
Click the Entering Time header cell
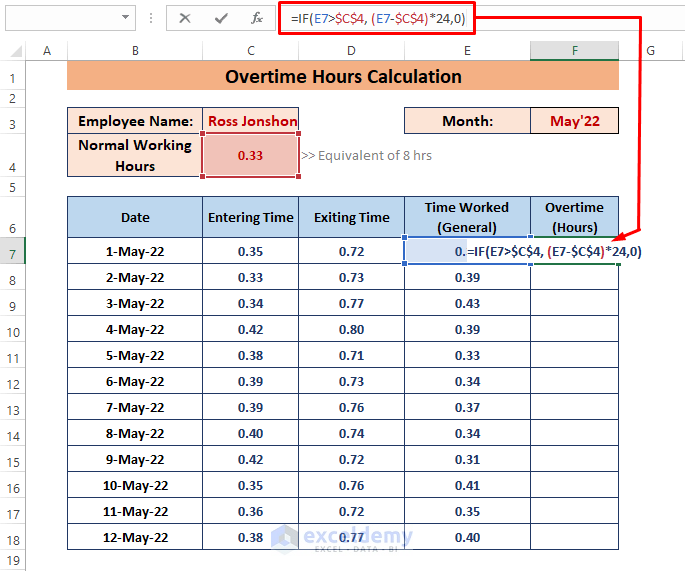tap(250, 217)
